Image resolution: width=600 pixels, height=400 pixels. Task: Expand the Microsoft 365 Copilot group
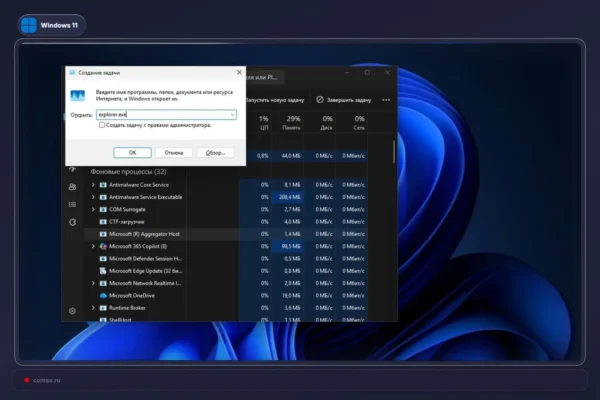pos(93,246)
